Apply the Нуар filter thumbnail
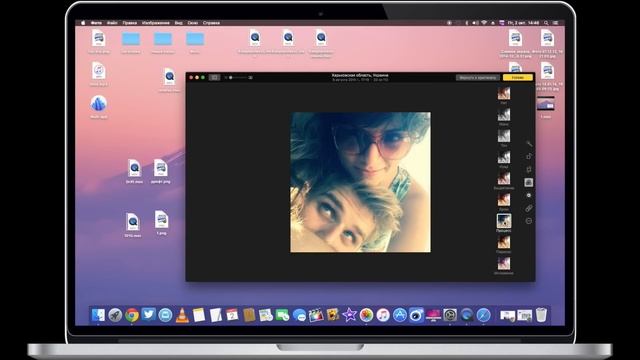 (504, 157)
